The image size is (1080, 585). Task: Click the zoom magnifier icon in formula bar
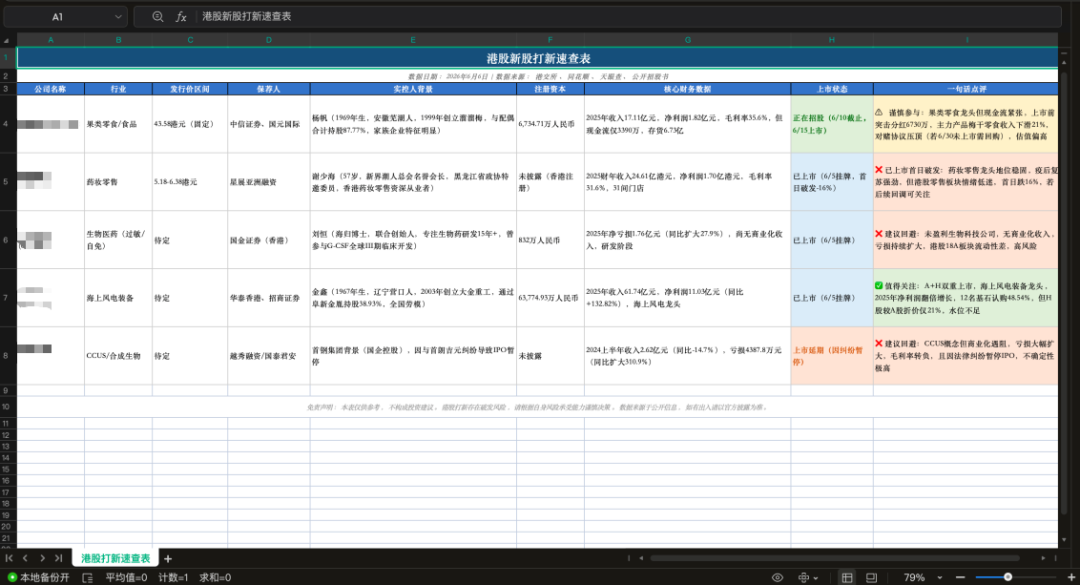(x=158, y=17)
